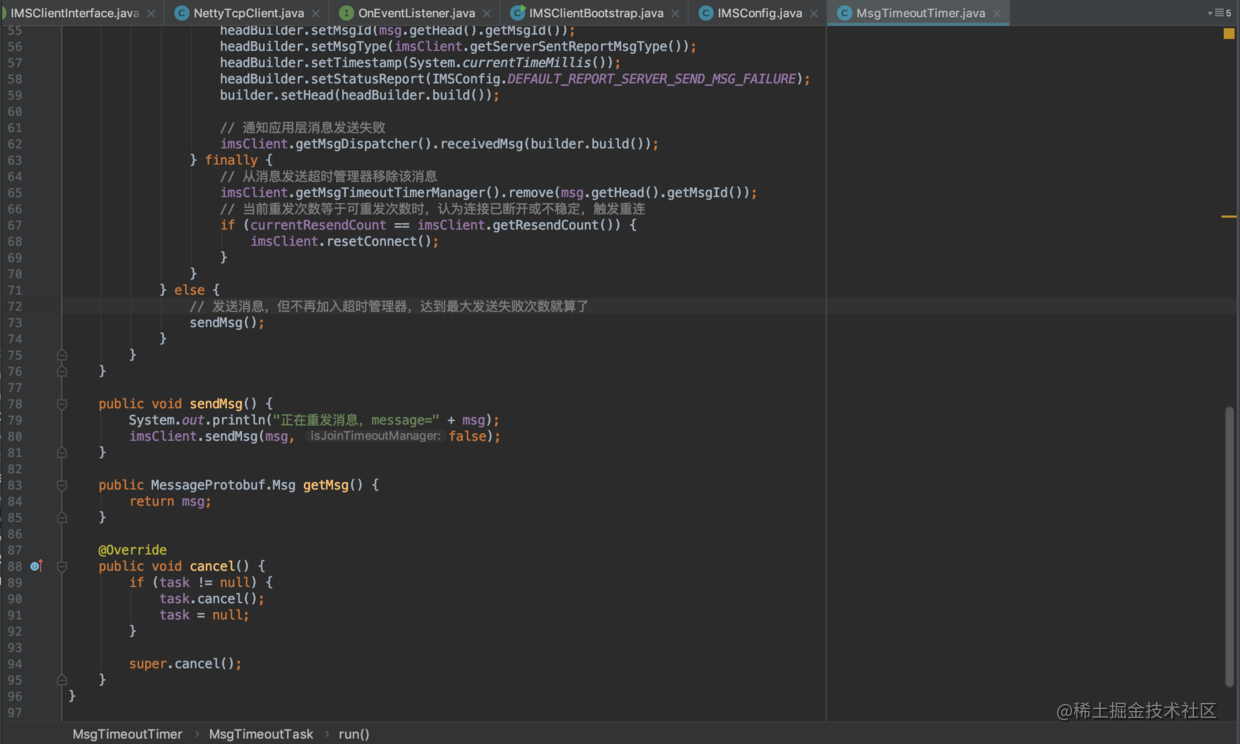Click the fold end marker on line 81
This screenshot has width=1240, height=744.
(x=62, y=453)
